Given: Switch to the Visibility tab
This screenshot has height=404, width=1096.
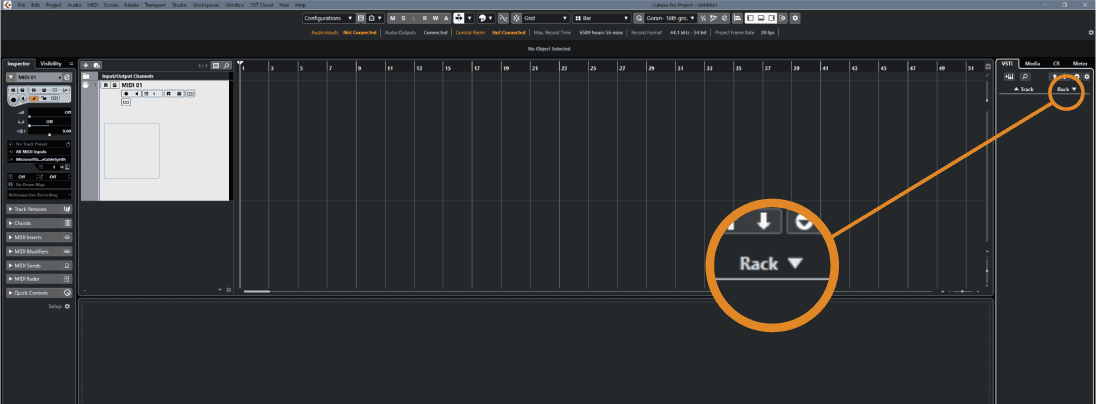Looking at the screenshot, I should (x=50, y=64).
